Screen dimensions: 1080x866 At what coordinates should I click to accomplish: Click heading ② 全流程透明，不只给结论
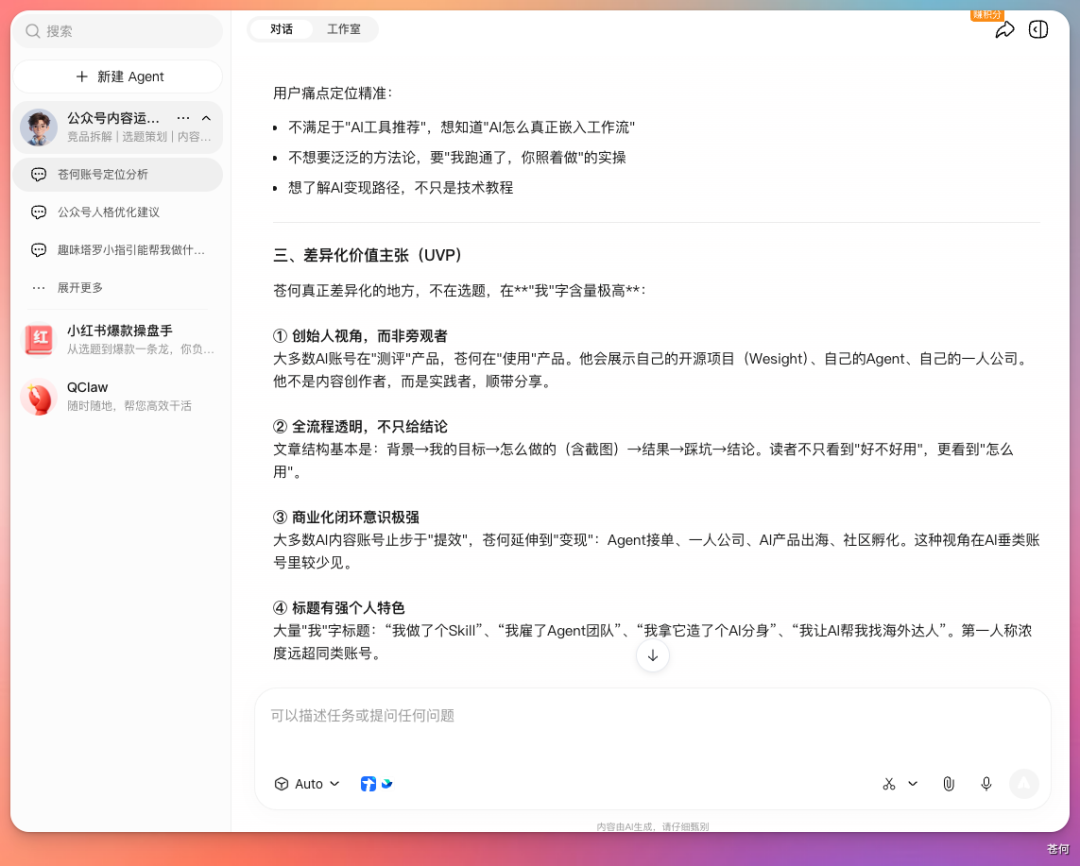coord(360,426)
